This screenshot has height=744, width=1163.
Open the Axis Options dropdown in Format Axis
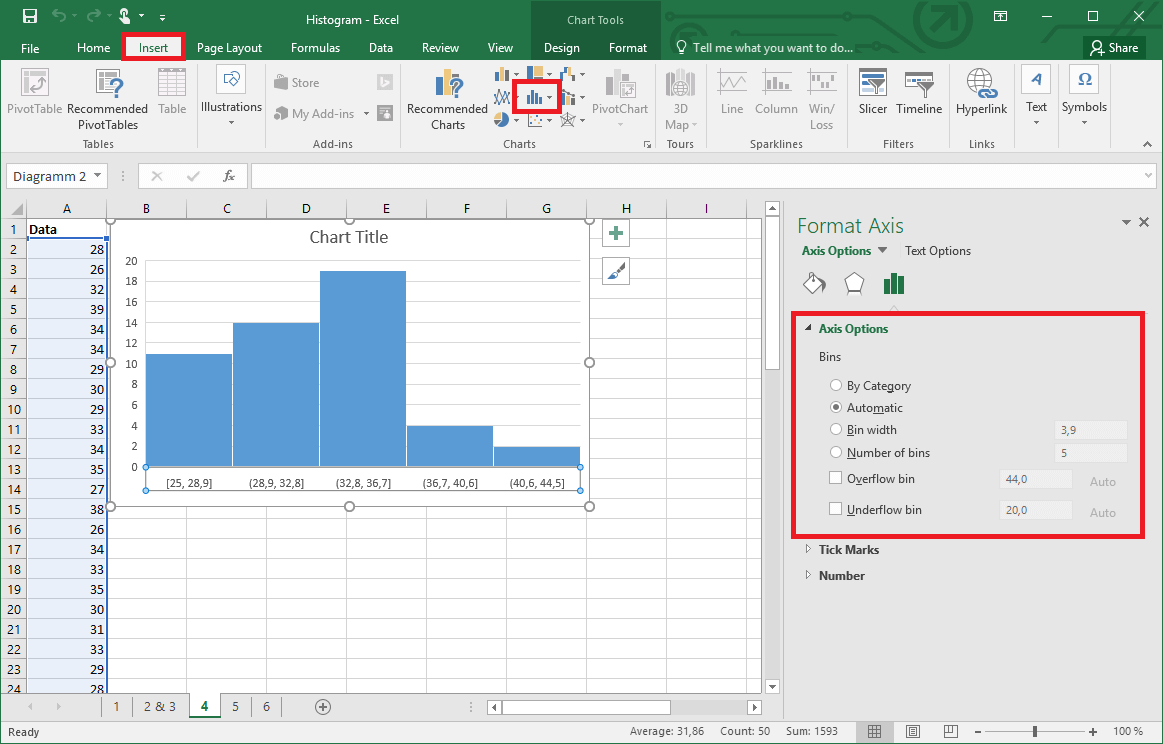844,250
